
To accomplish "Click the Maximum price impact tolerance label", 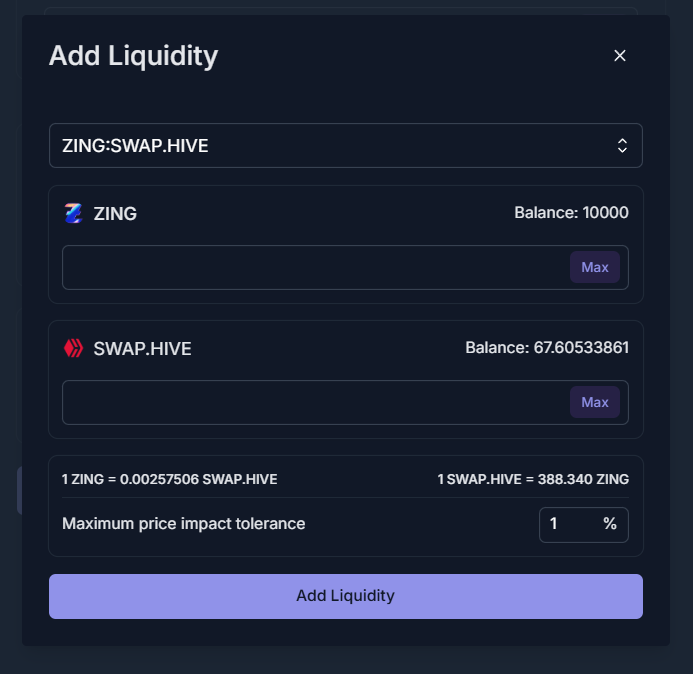I will click(183, 524).
